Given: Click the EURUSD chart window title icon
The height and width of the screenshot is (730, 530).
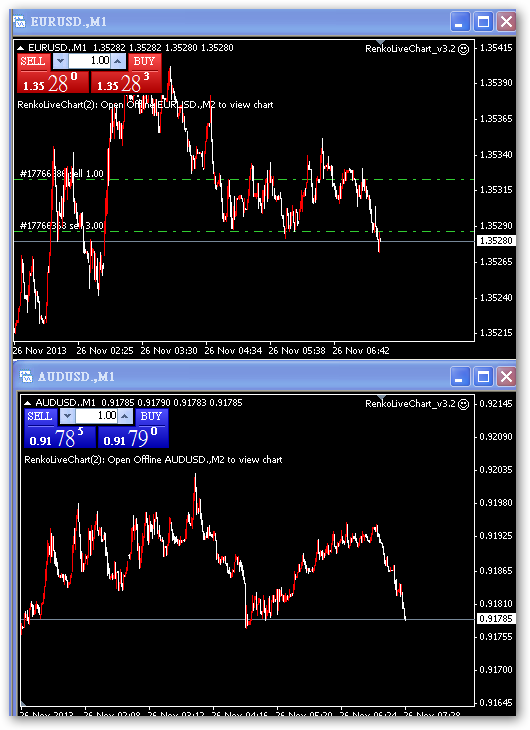Looking at the screenshot, I should [x=20, y=21].
